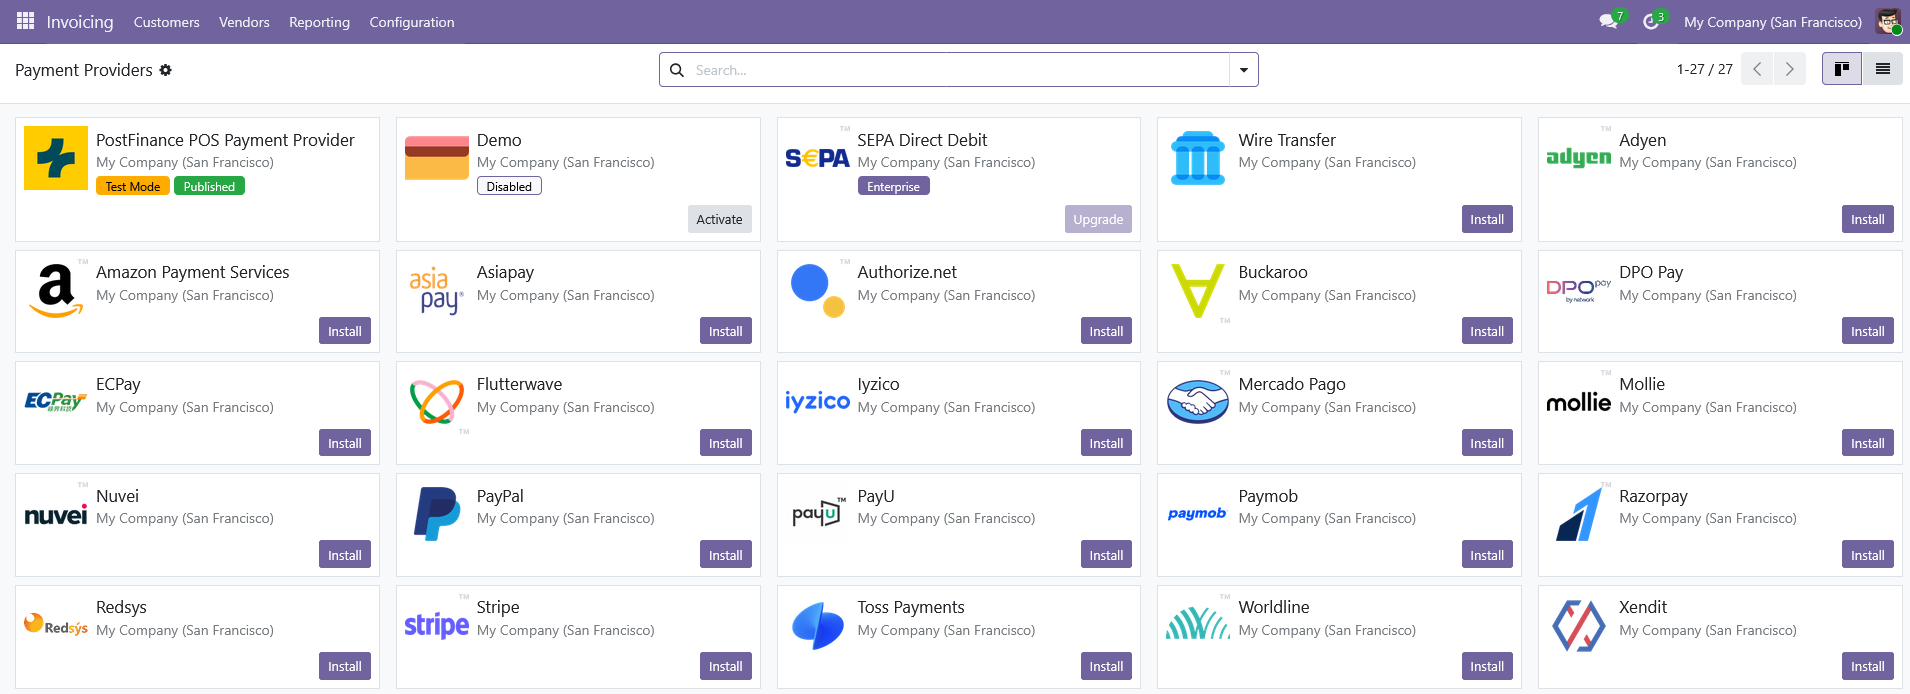Image resolution: width=1910 pixels, height=694 pixels.
Task: Click the Disabled badge on Demo
Action: [x=509, y=186]
